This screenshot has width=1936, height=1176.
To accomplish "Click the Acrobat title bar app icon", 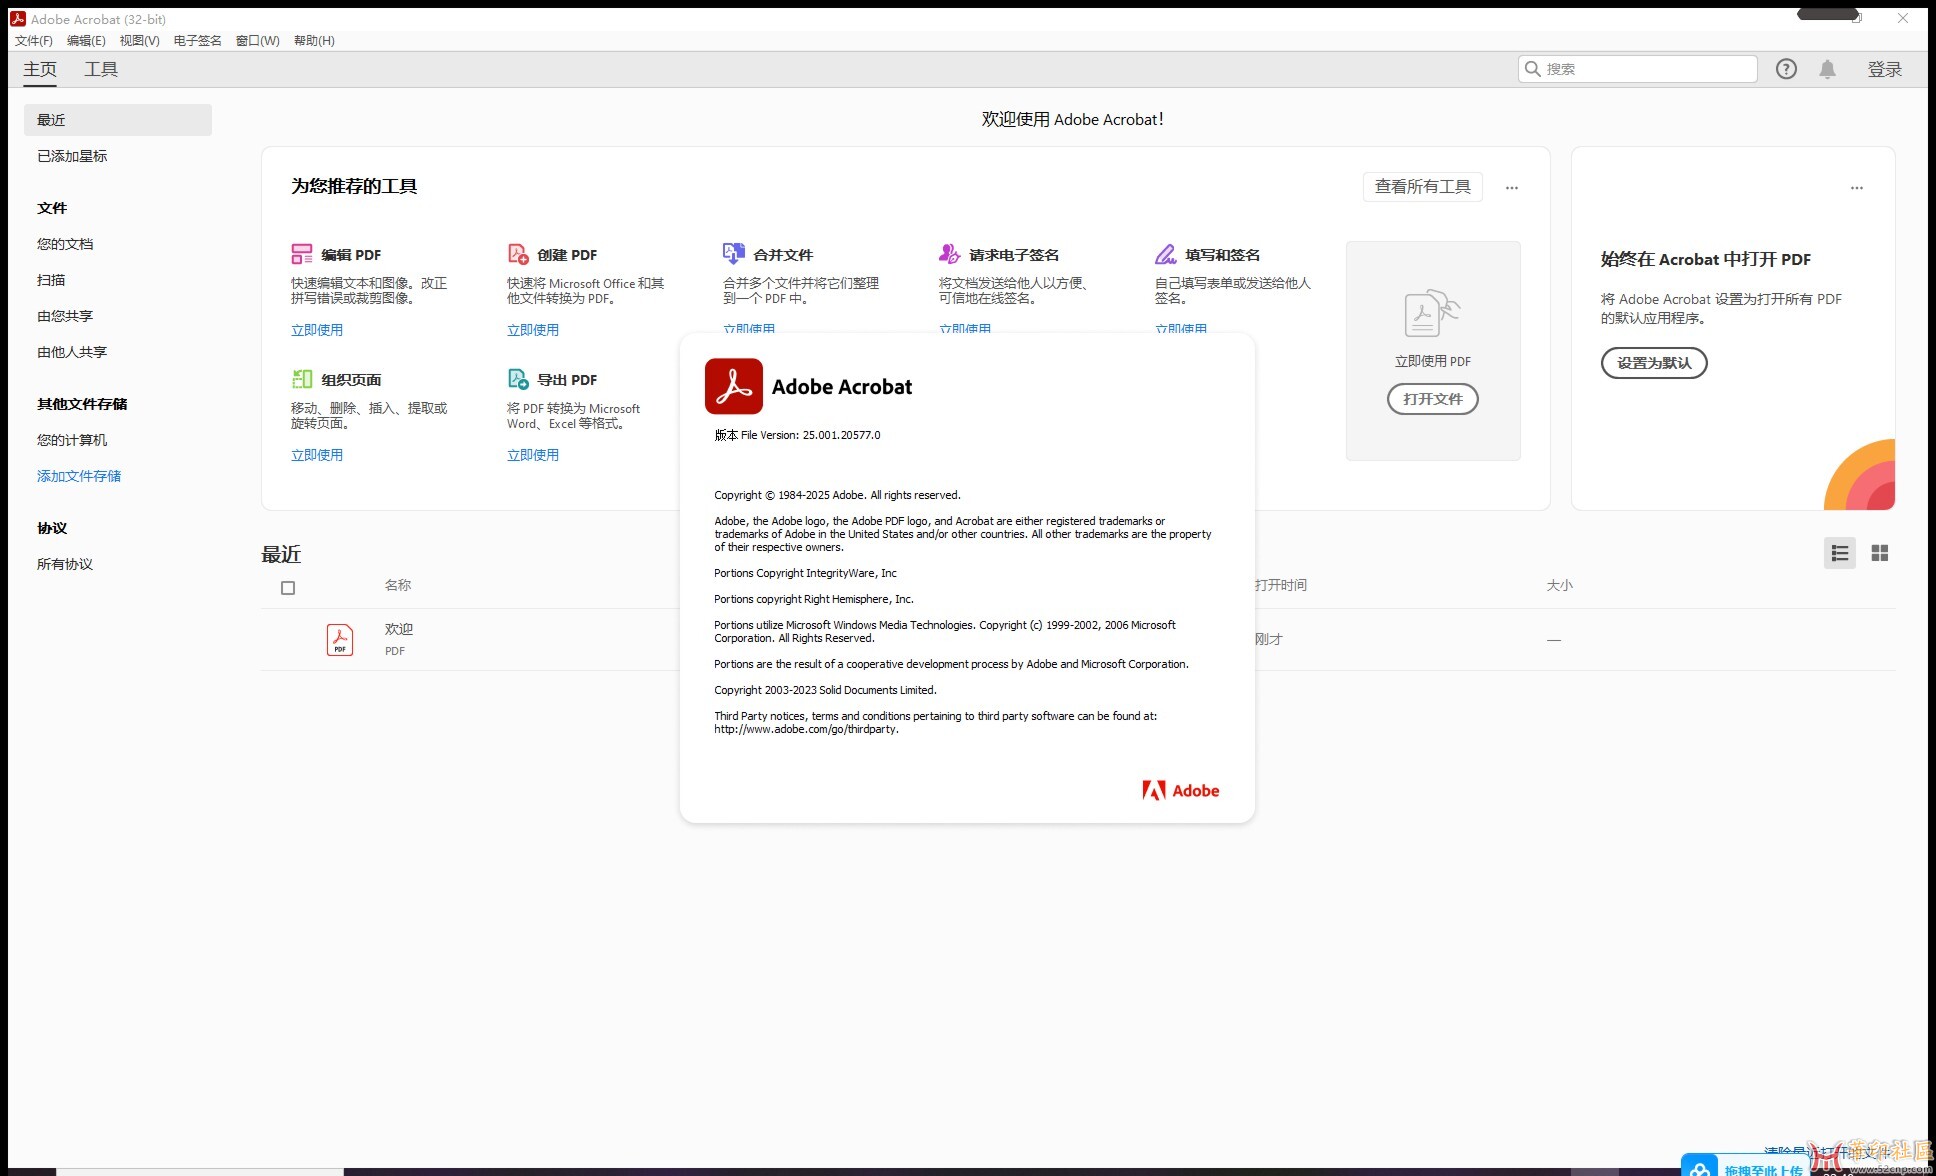I will pyautogui.click(x=18, y=18).
